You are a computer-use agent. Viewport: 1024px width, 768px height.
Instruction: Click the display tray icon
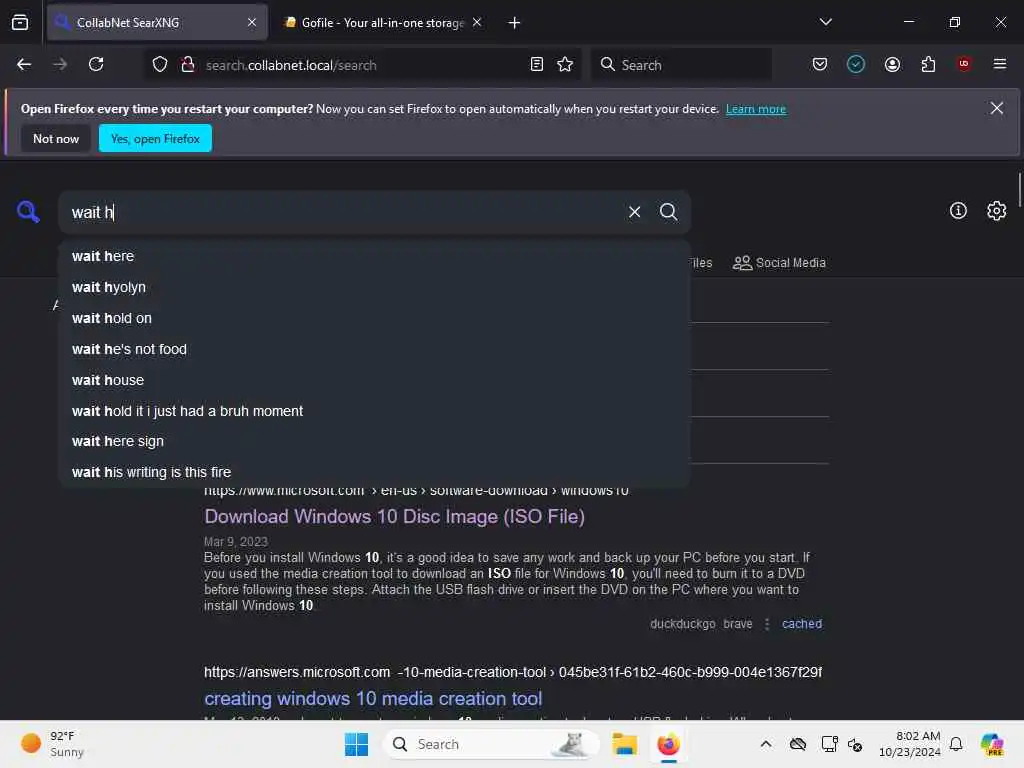click(x=829, y=744)
